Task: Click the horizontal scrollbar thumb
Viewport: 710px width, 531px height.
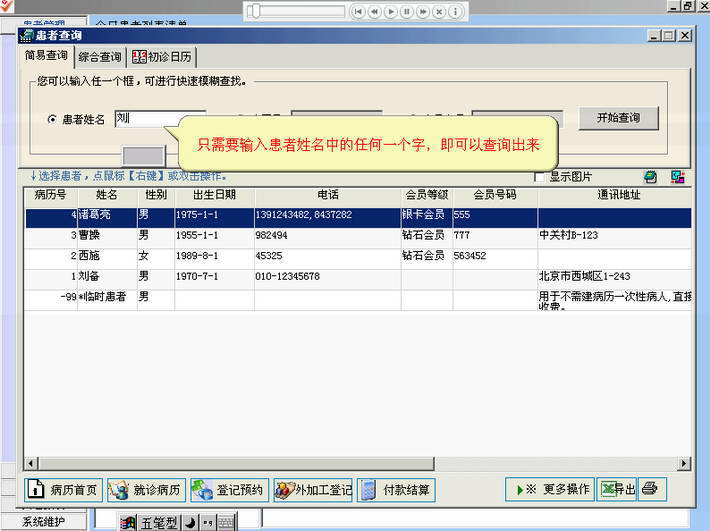Action: [236, 464]
